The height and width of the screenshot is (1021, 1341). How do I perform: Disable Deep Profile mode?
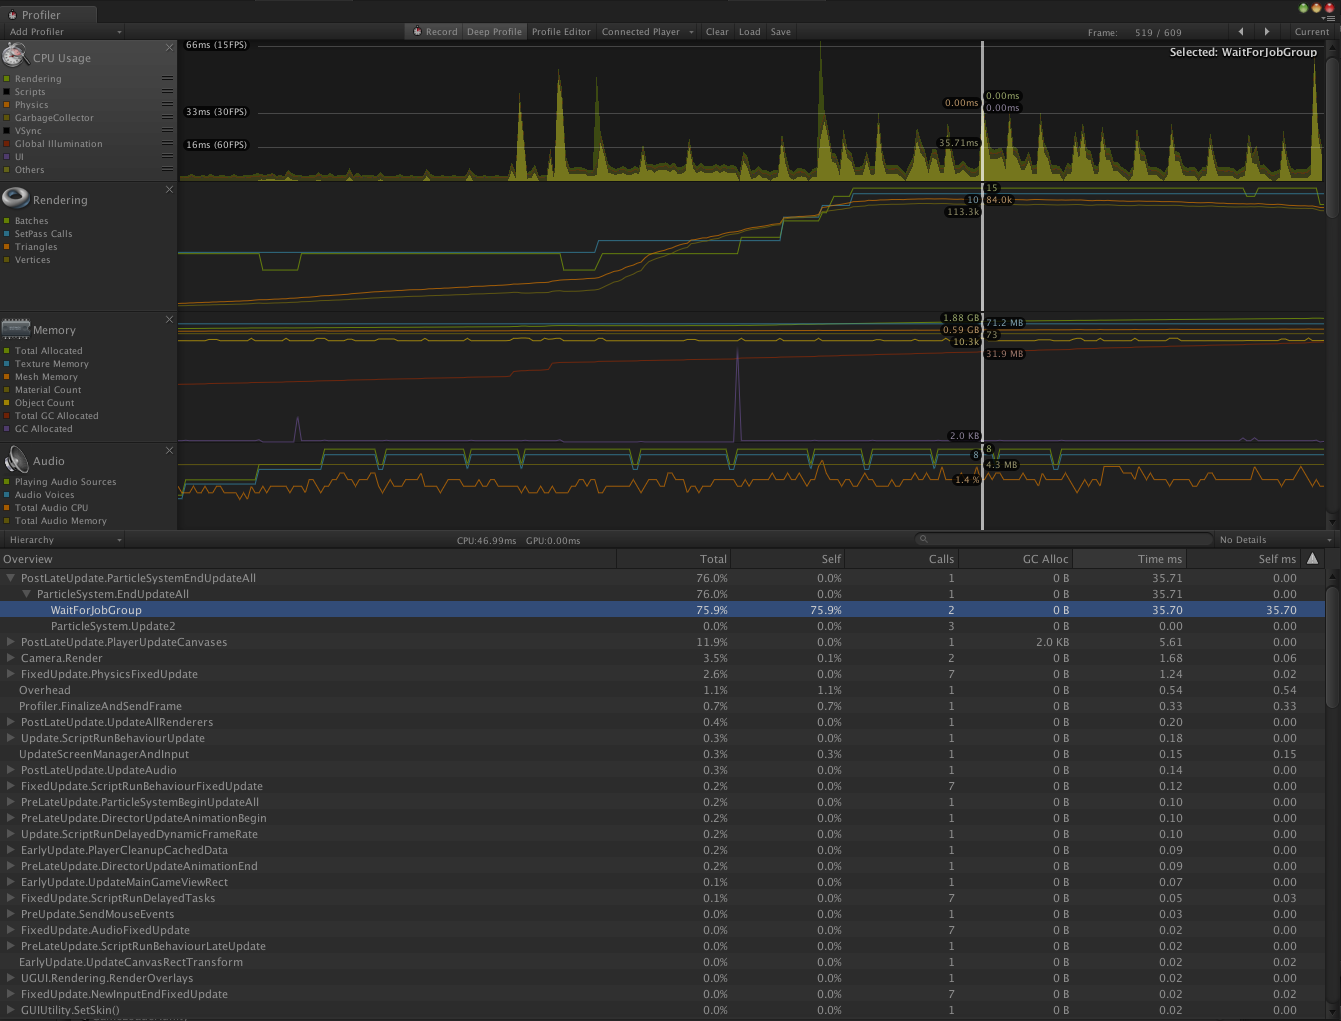[x=494, y=32]
